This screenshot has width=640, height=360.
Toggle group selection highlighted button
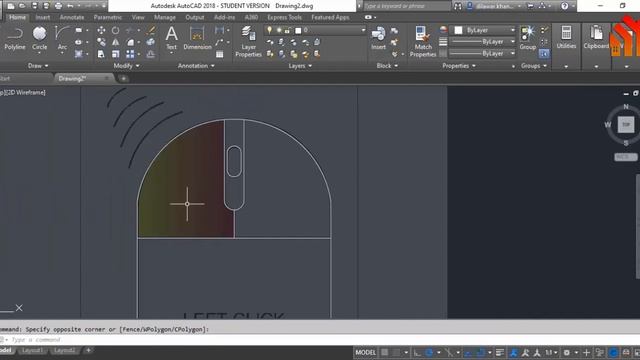point(544,54)
